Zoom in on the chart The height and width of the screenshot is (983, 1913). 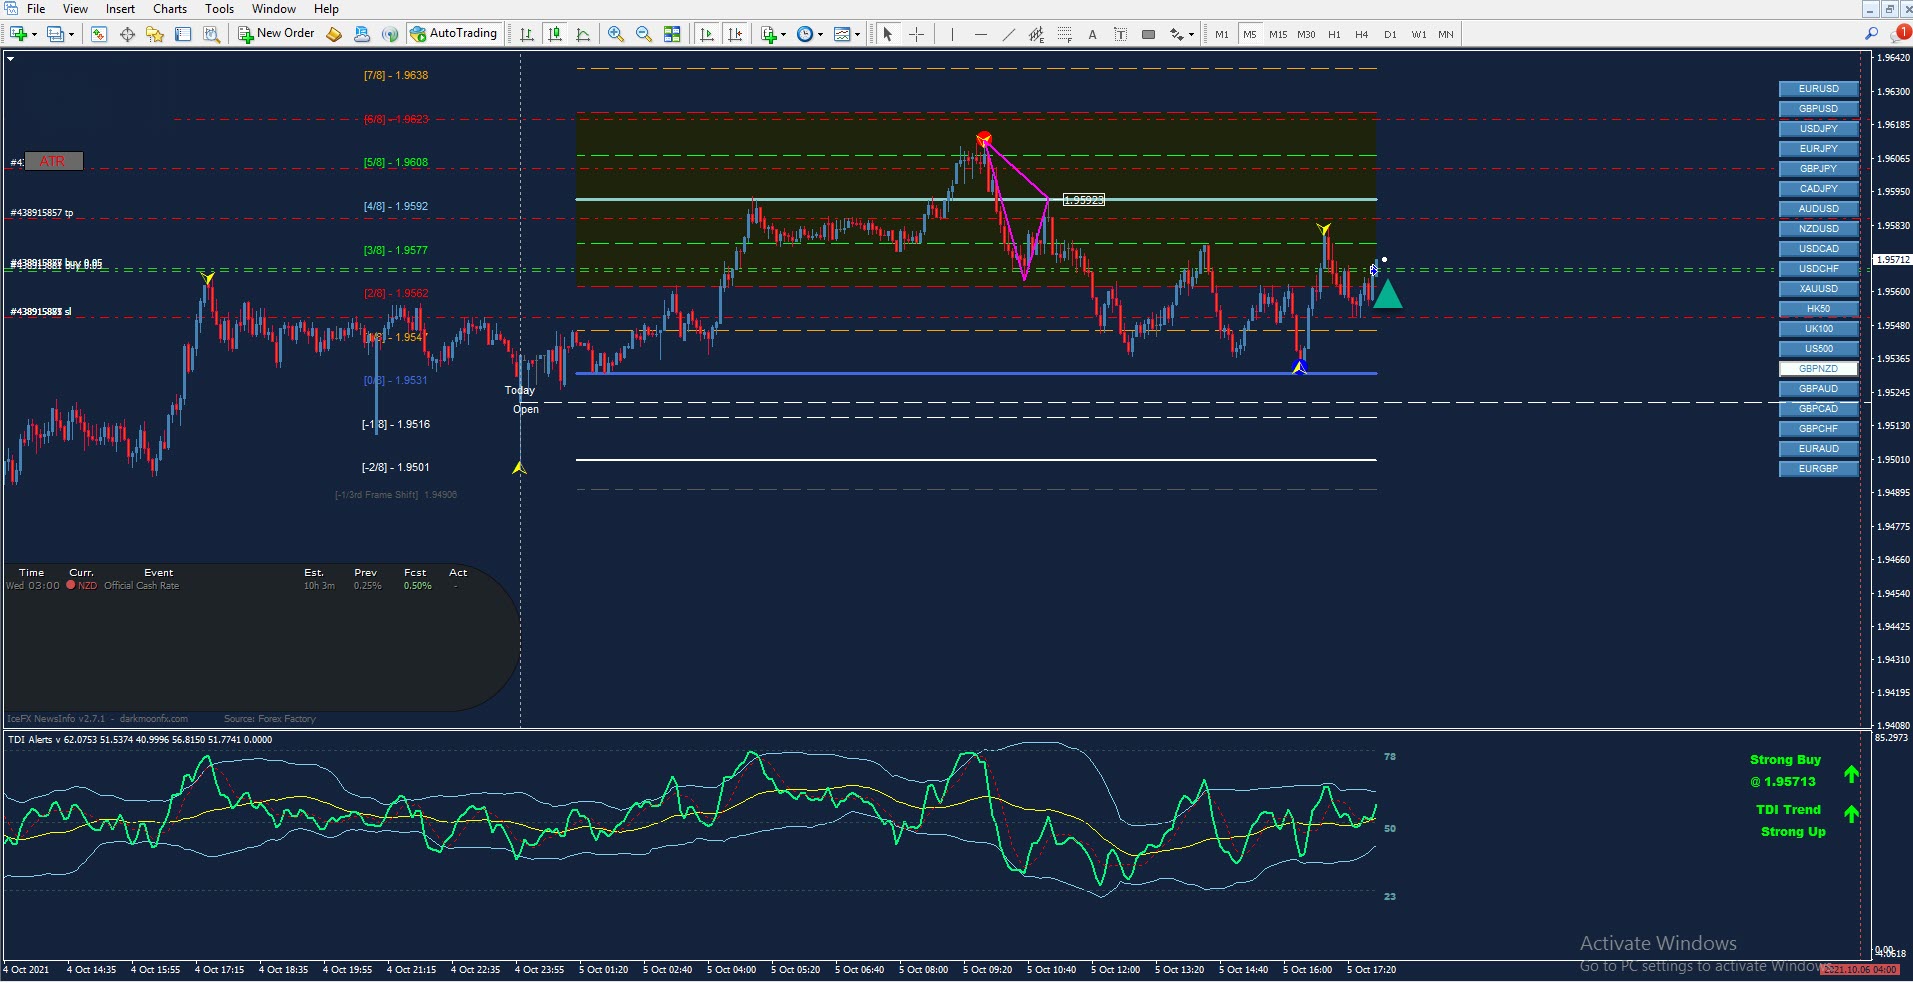(x=616, y=34)
